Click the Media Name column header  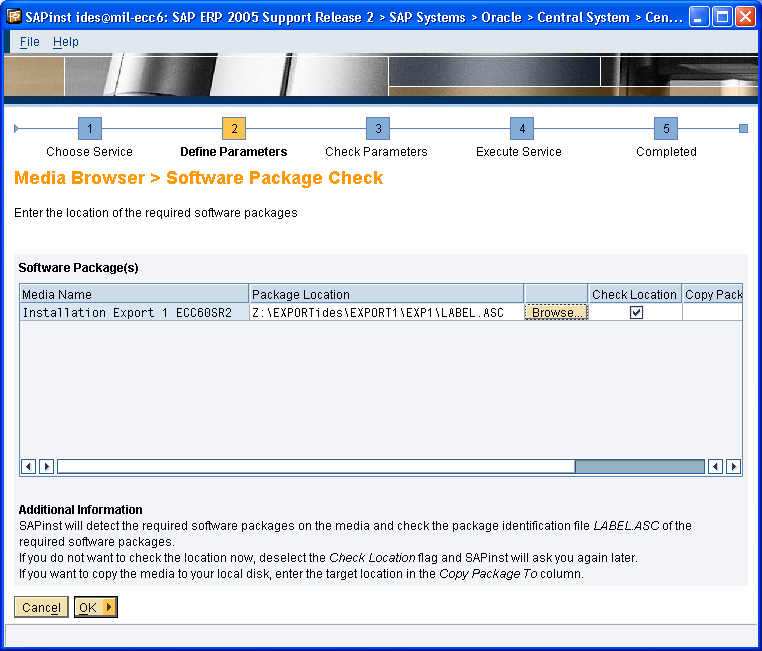134,294
